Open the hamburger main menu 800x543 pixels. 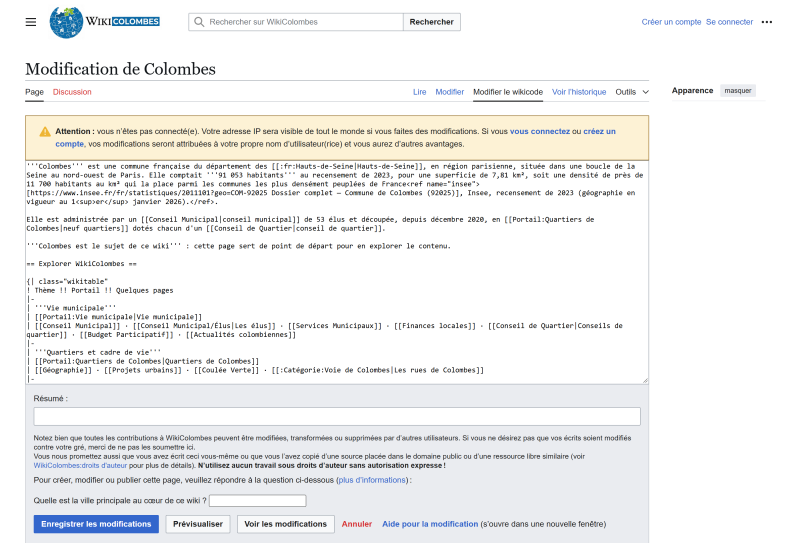pyautogui.click(x=31, y=22)
